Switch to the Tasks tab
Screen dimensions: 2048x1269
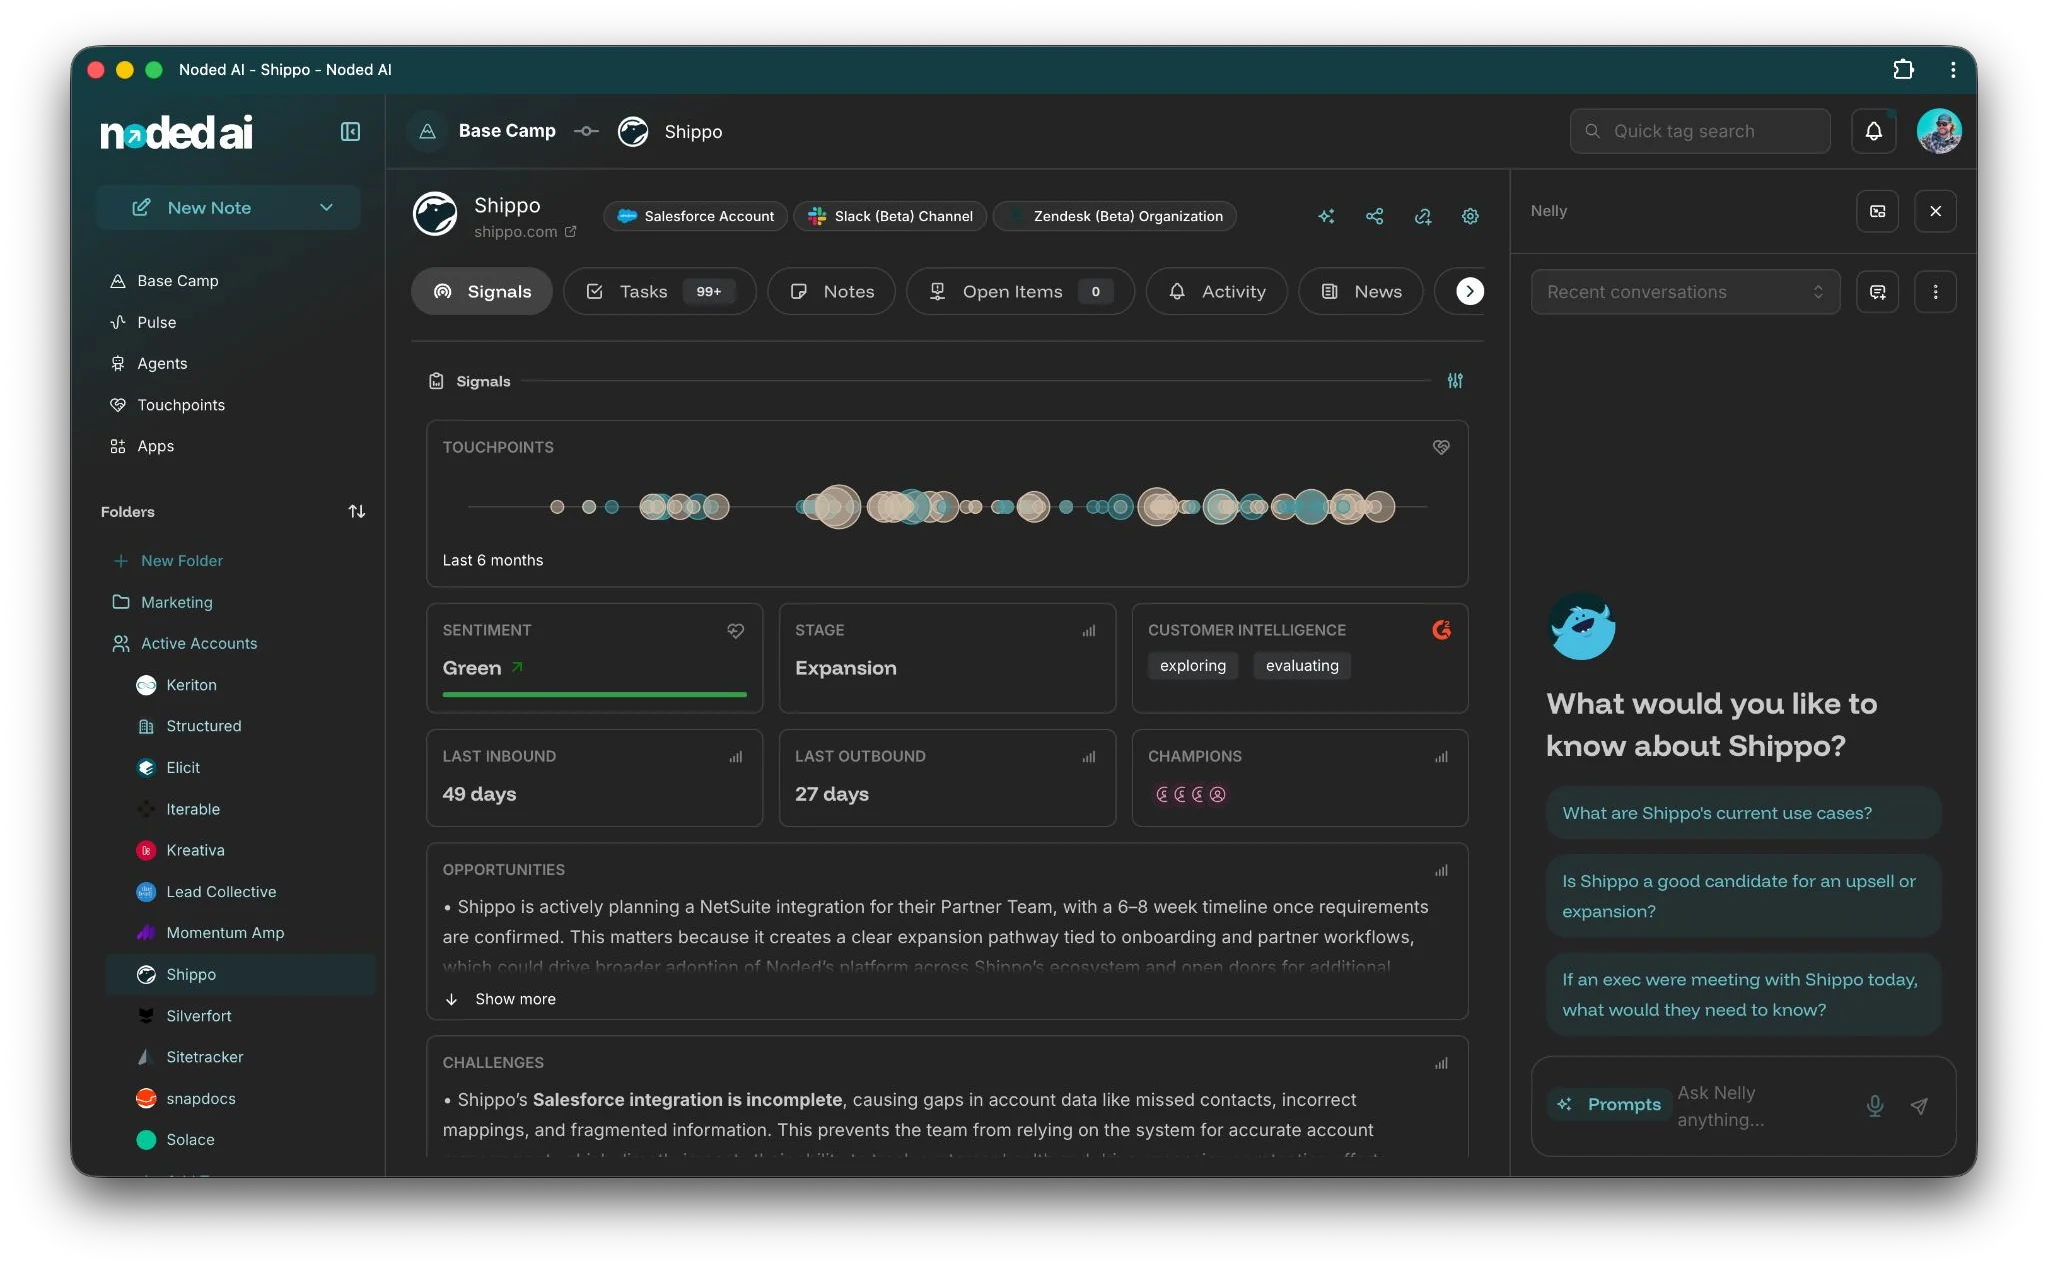[659, 292]
